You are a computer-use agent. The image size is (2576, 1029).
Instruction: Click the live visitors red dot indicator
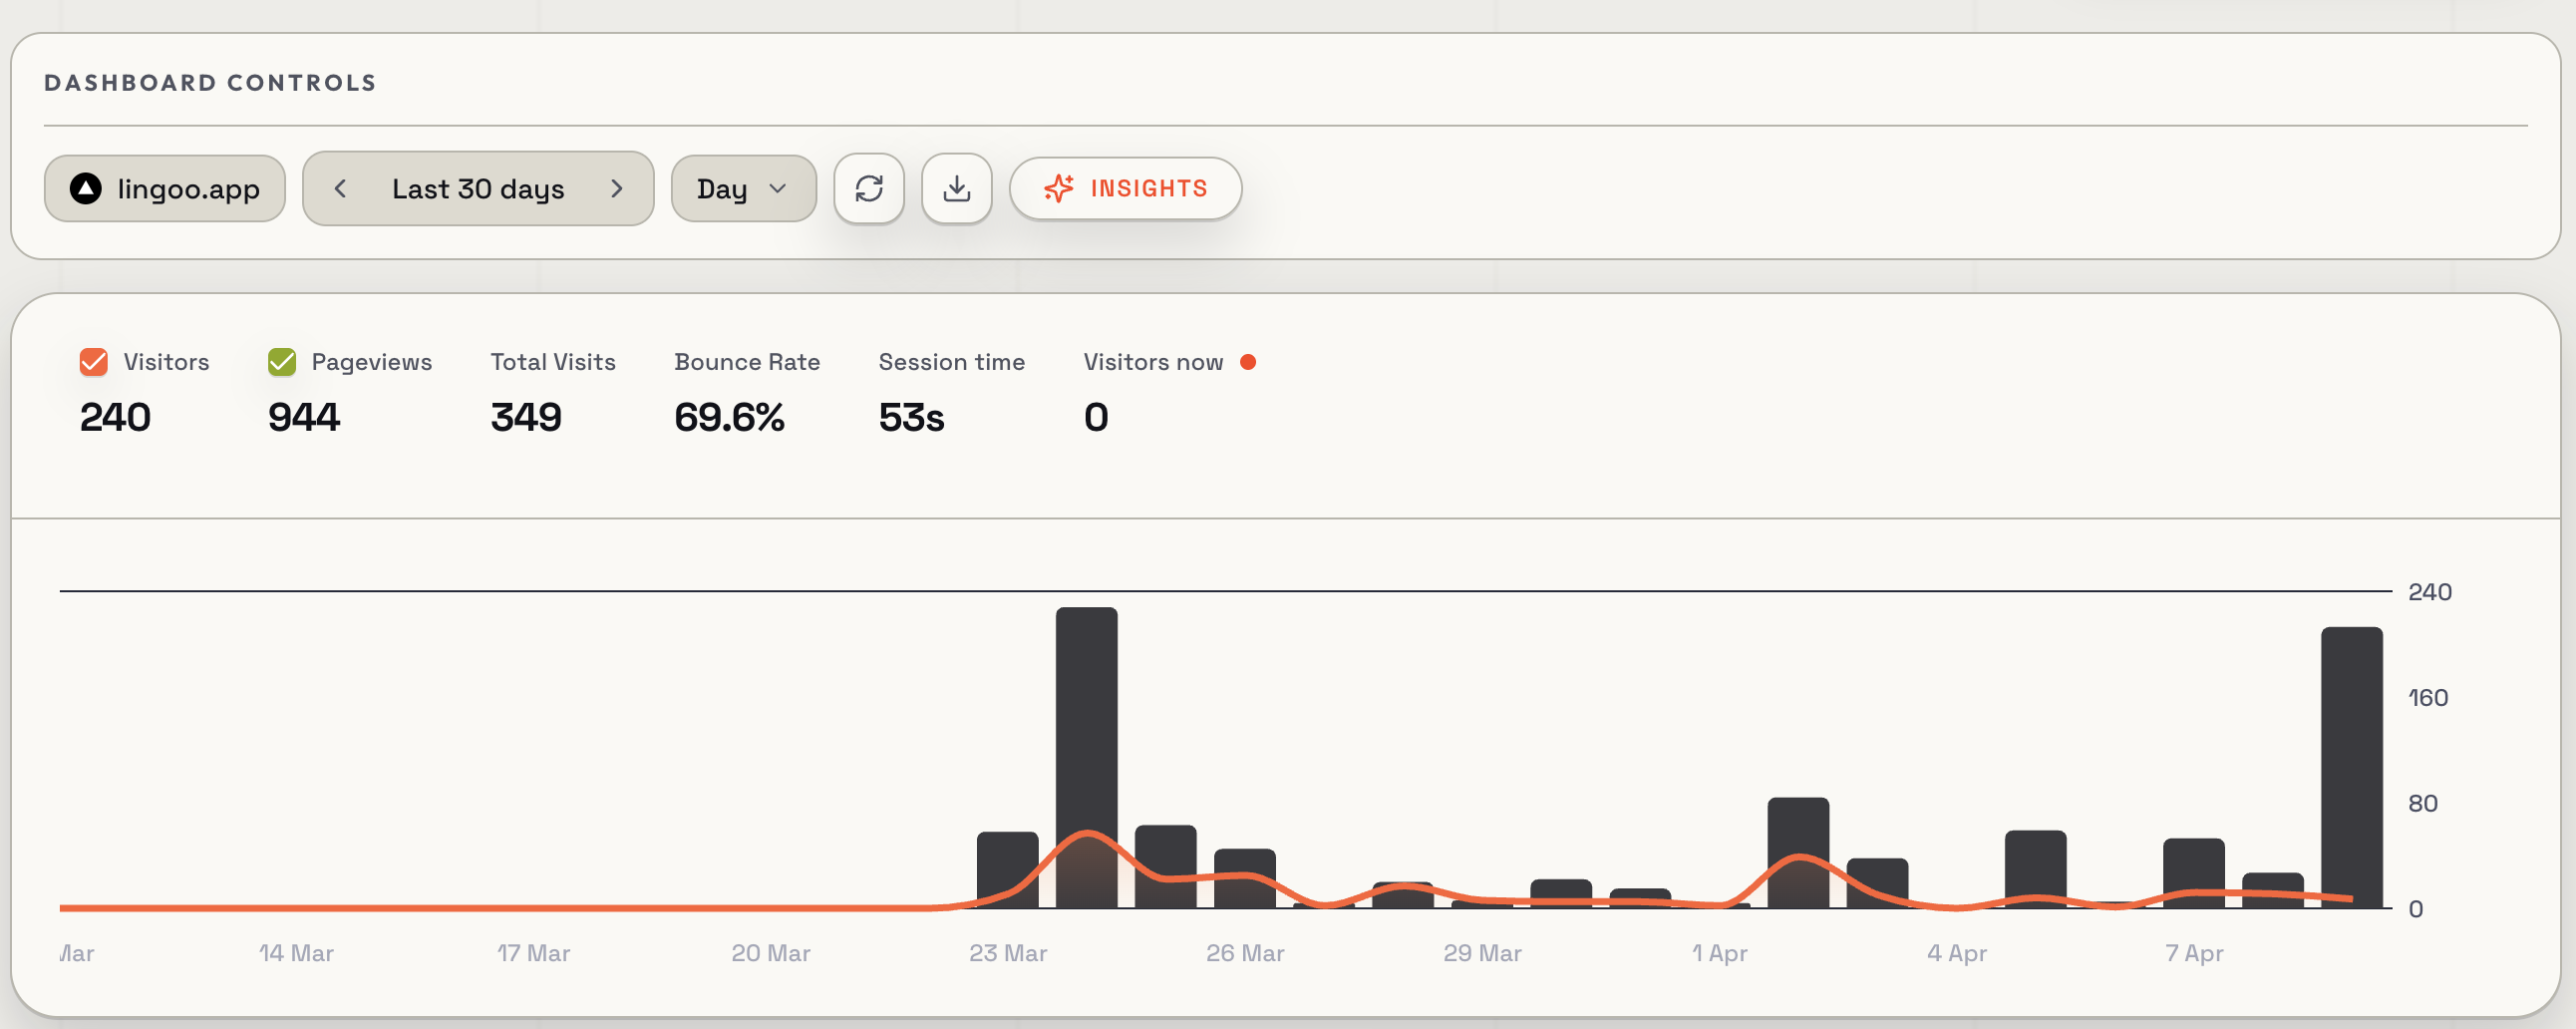click(1247, 362)
